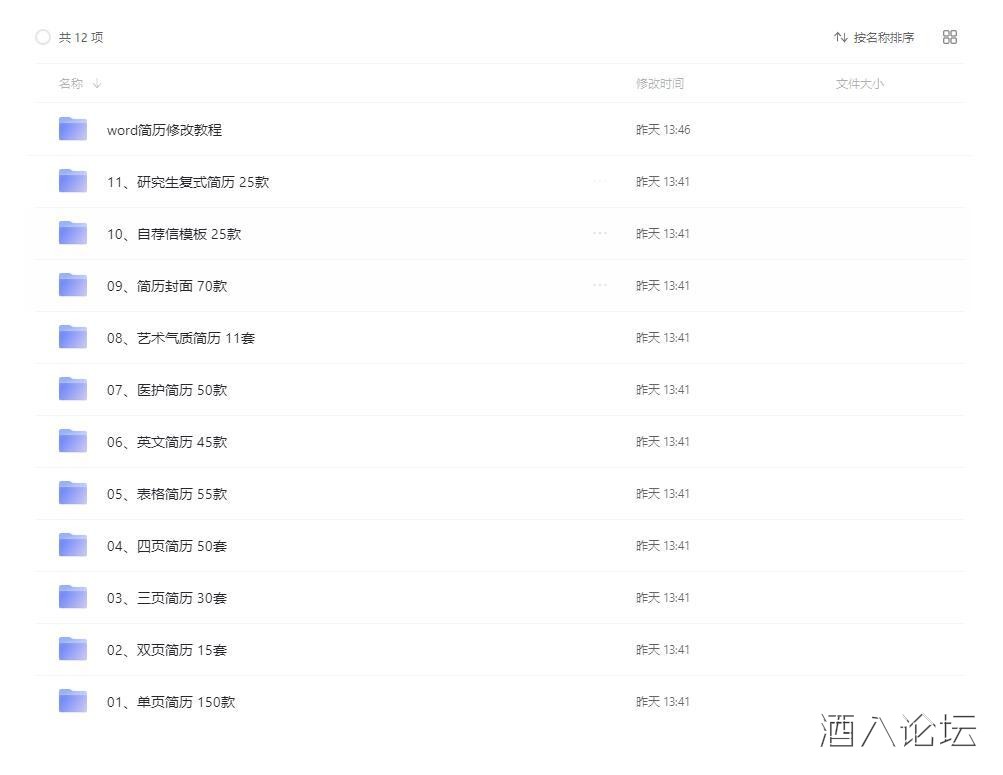This screenshot has height=775, width=1003.
Task: Toggle the select-all circle checkbox
Action: click(x=42, y=37)
